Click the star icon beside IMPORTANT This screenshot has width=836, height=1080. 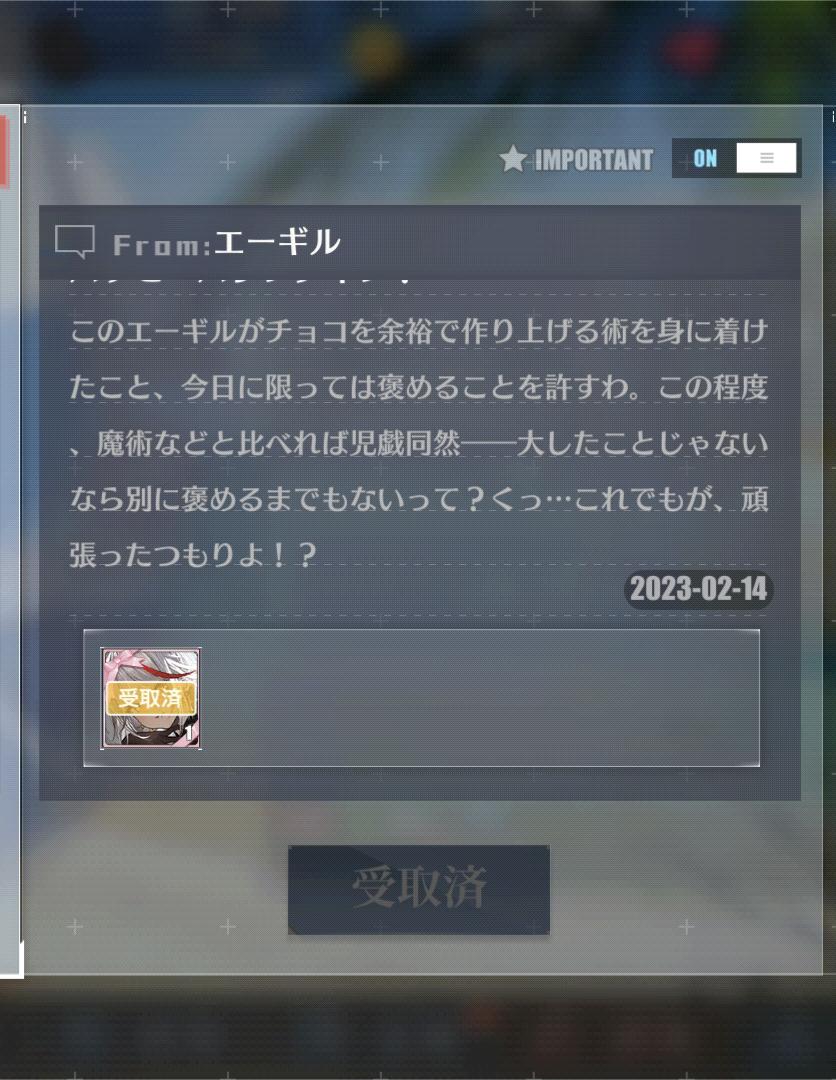[512, 159]
